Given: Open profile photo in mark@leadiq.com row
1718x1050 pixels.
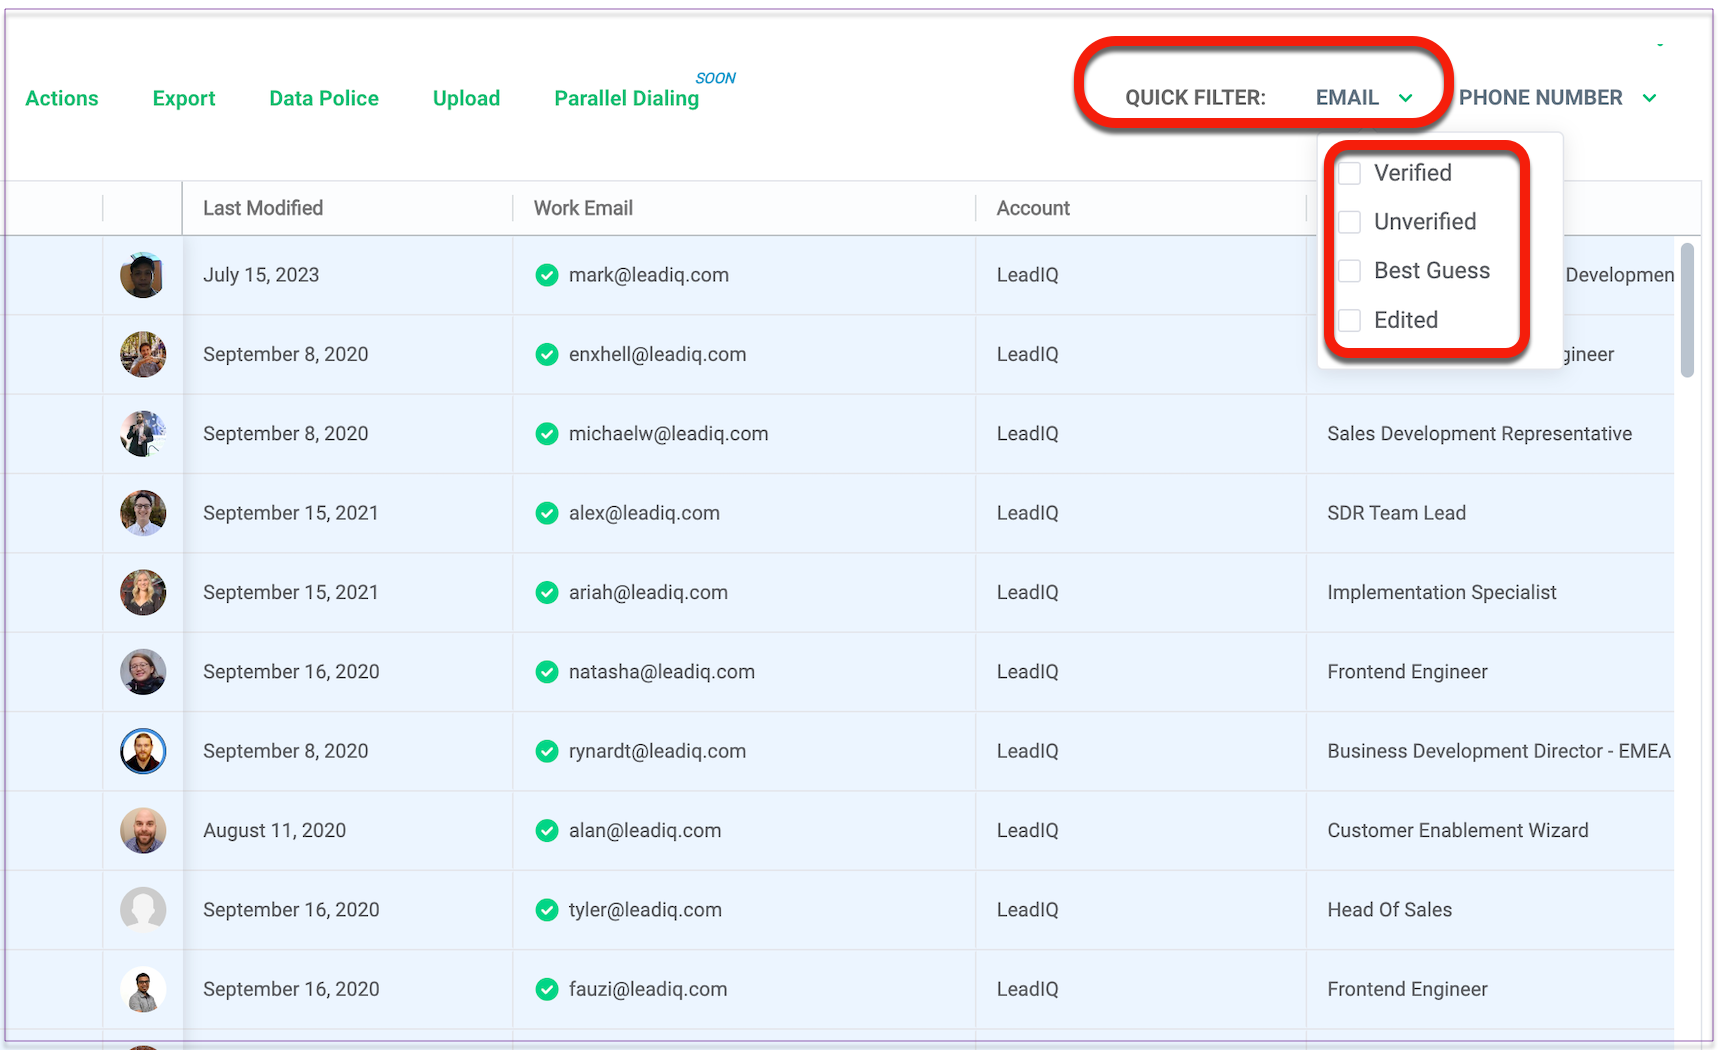Looking at the screenshot, I should [143, 275].
